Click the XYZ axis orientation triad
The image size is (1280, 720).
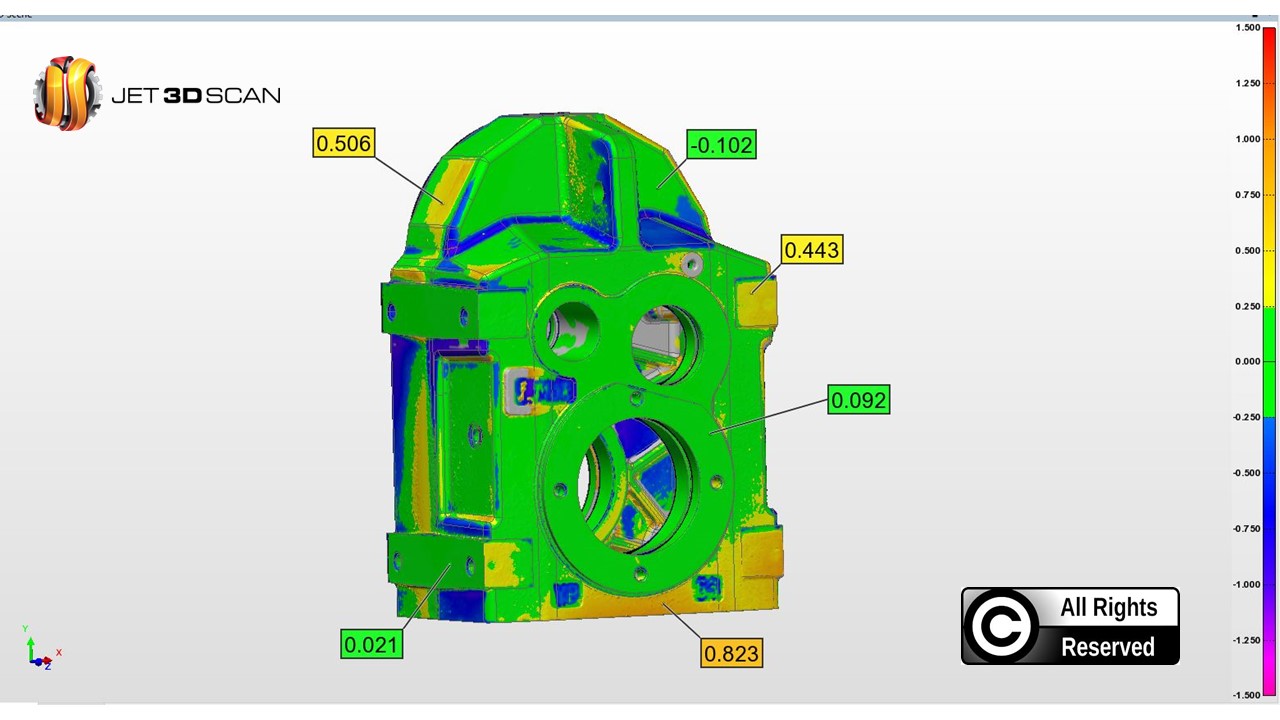[39, 651]
